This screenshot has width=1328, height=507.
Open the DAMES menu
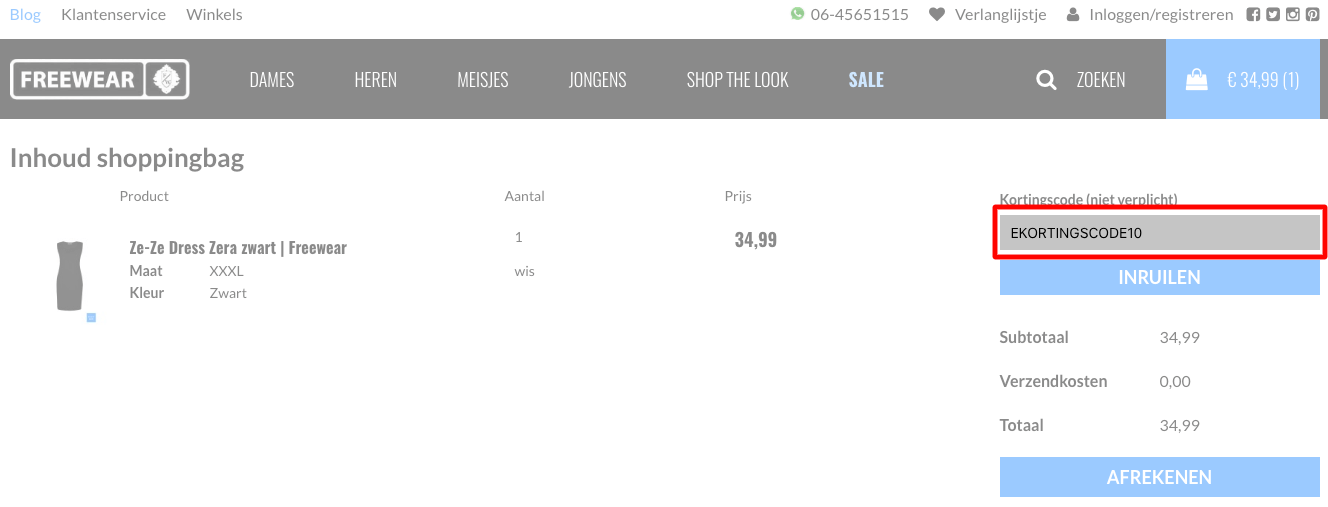[x=272, y=80]
